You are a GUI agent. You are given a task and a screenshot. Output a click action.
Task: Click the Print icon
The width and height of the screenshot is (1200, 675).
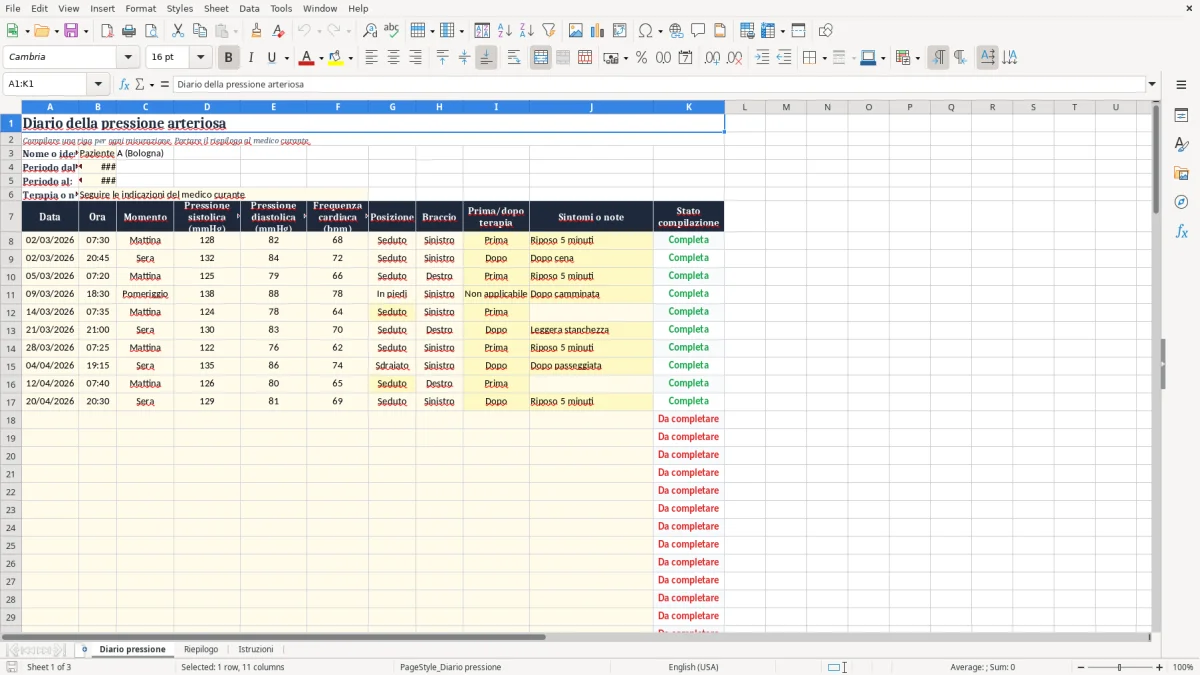tap(129, 31)
